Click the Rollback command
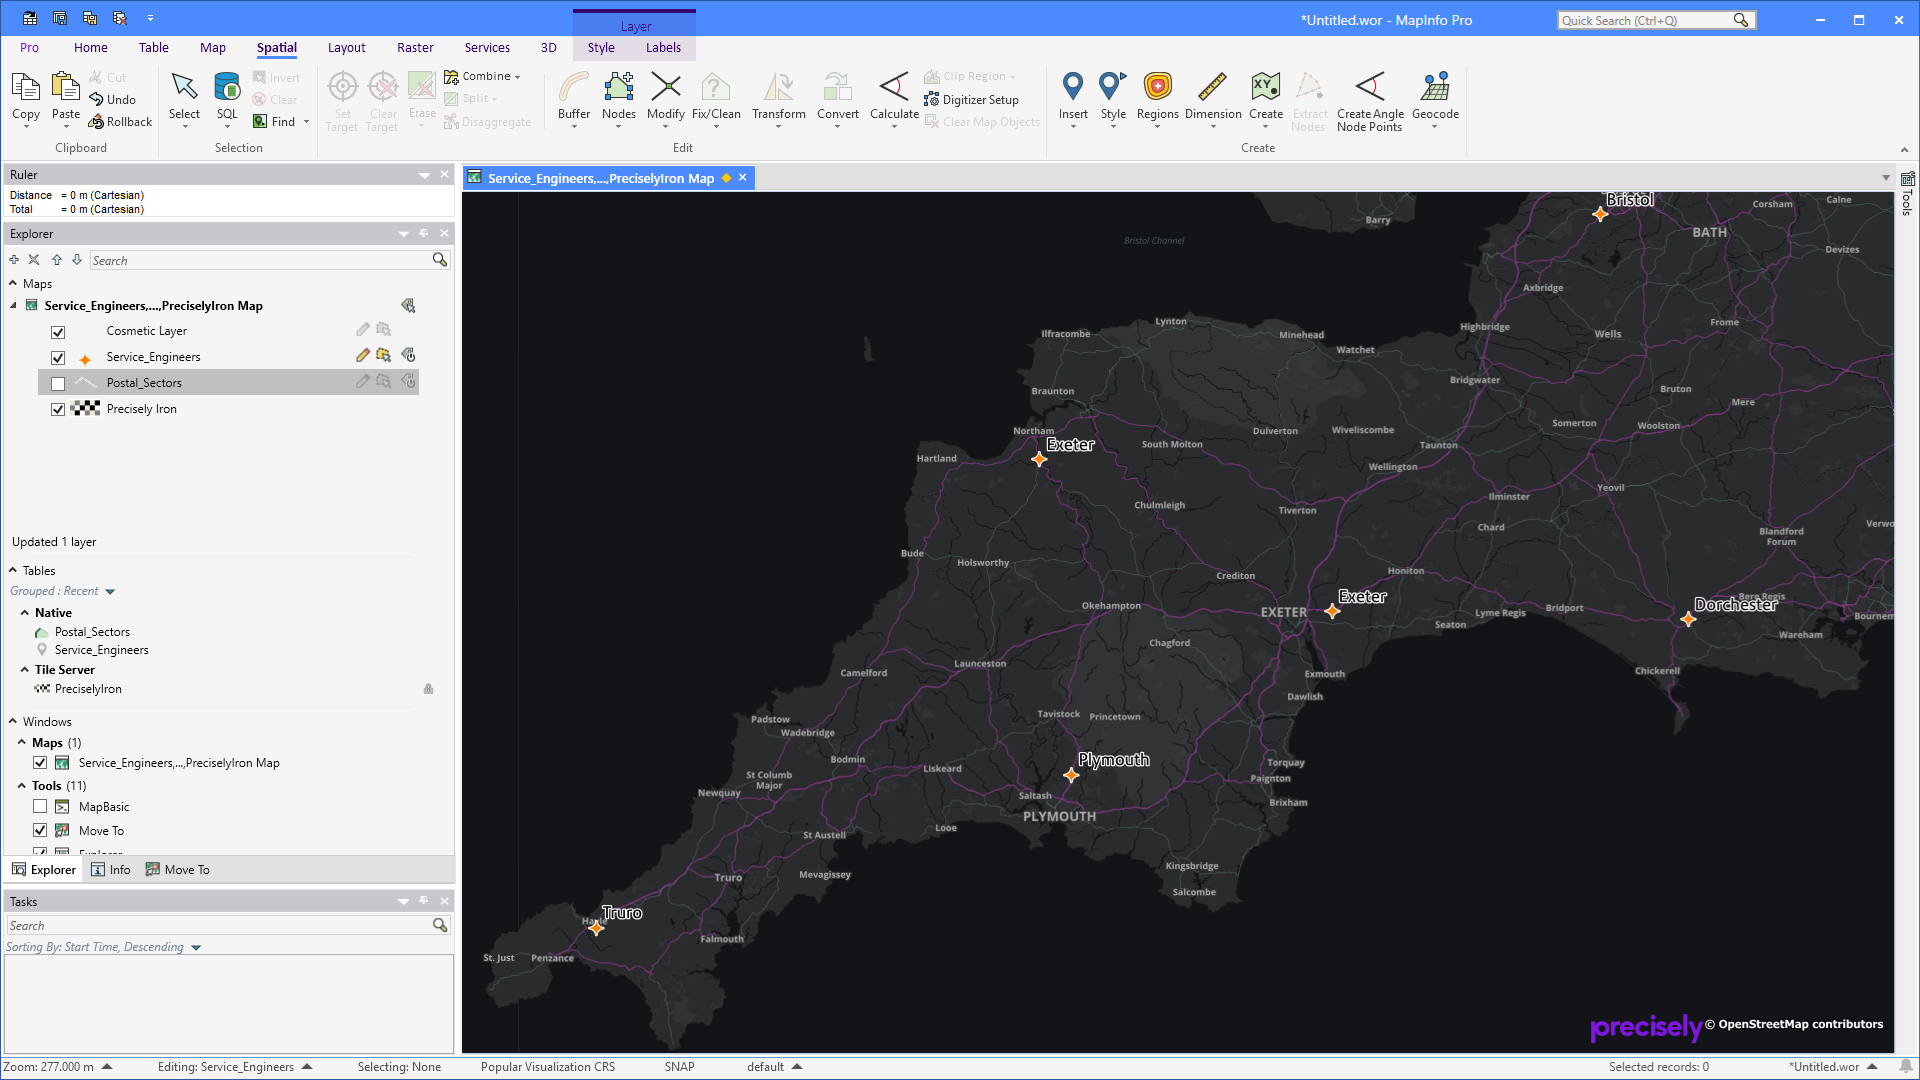This screenshot has height=1080, width=1920. coord(120,121)
